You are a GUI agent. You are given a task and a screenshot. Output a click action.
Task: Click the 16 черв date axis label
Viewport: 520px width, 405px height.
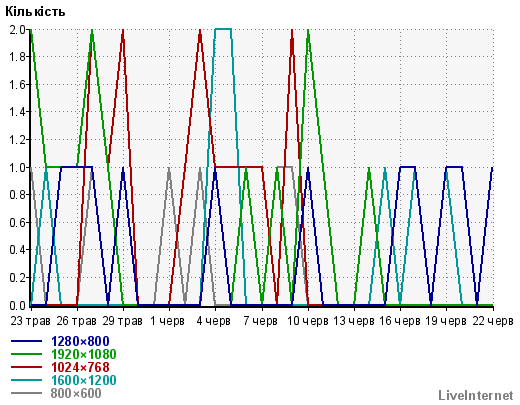pos(400,321)
